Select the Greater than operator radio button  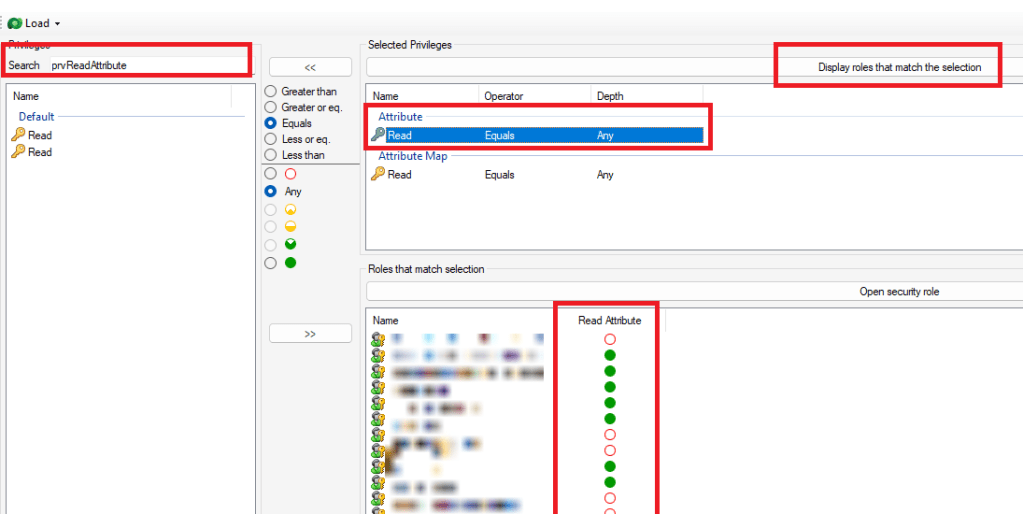coord(270,91)
